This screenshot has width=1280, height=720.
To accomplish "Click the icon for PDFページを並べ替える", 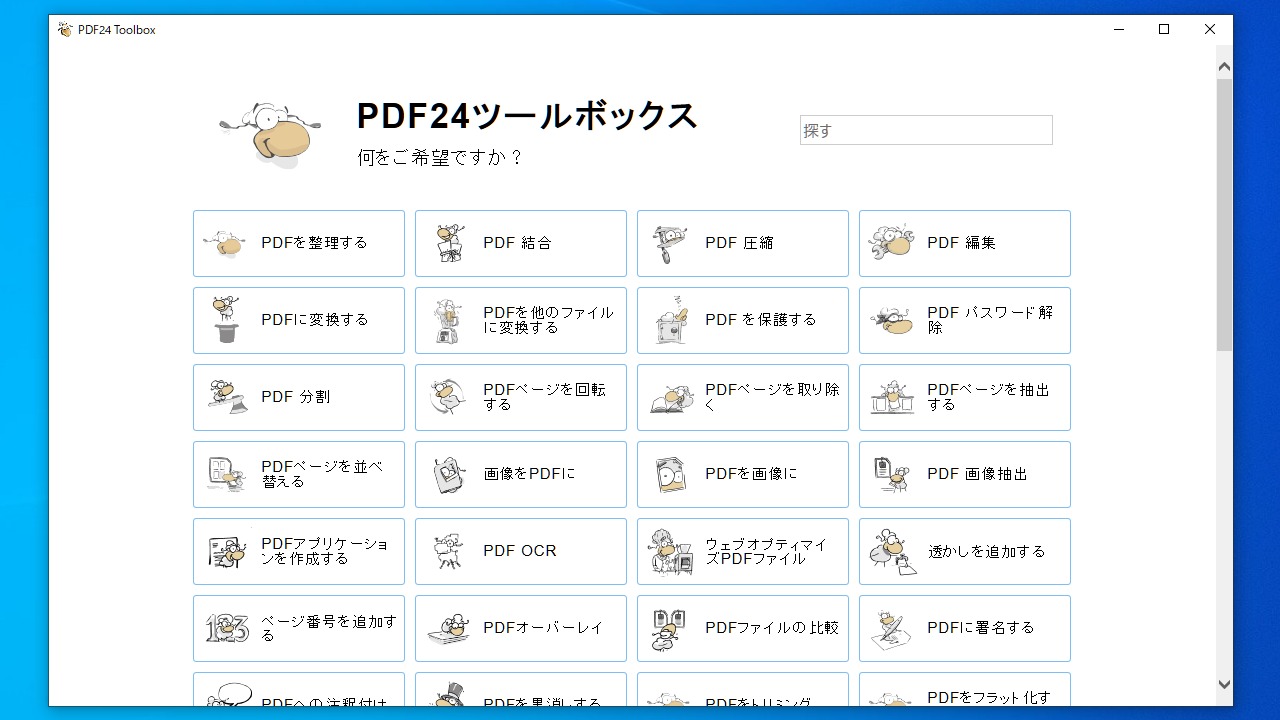I will [x=226, y=474].
